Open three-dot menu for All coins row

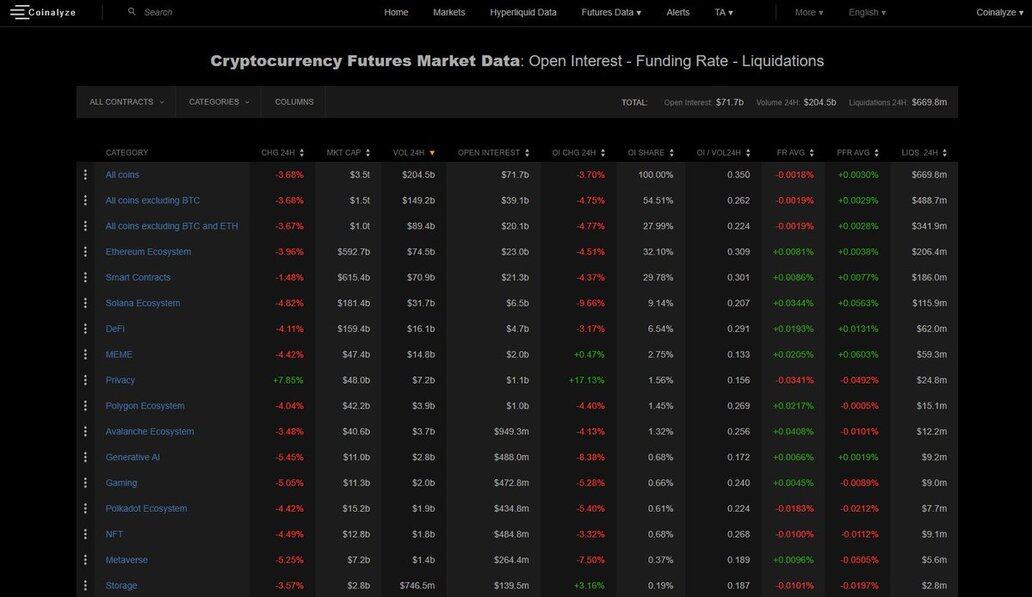click(x=85, y=175)
